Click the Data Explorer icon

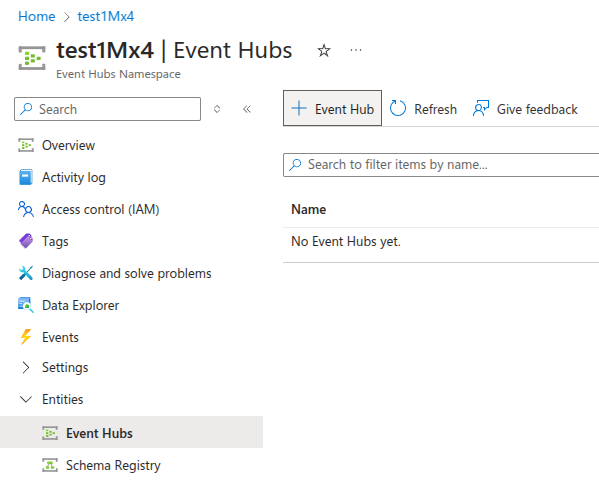(x=26, y=305)
